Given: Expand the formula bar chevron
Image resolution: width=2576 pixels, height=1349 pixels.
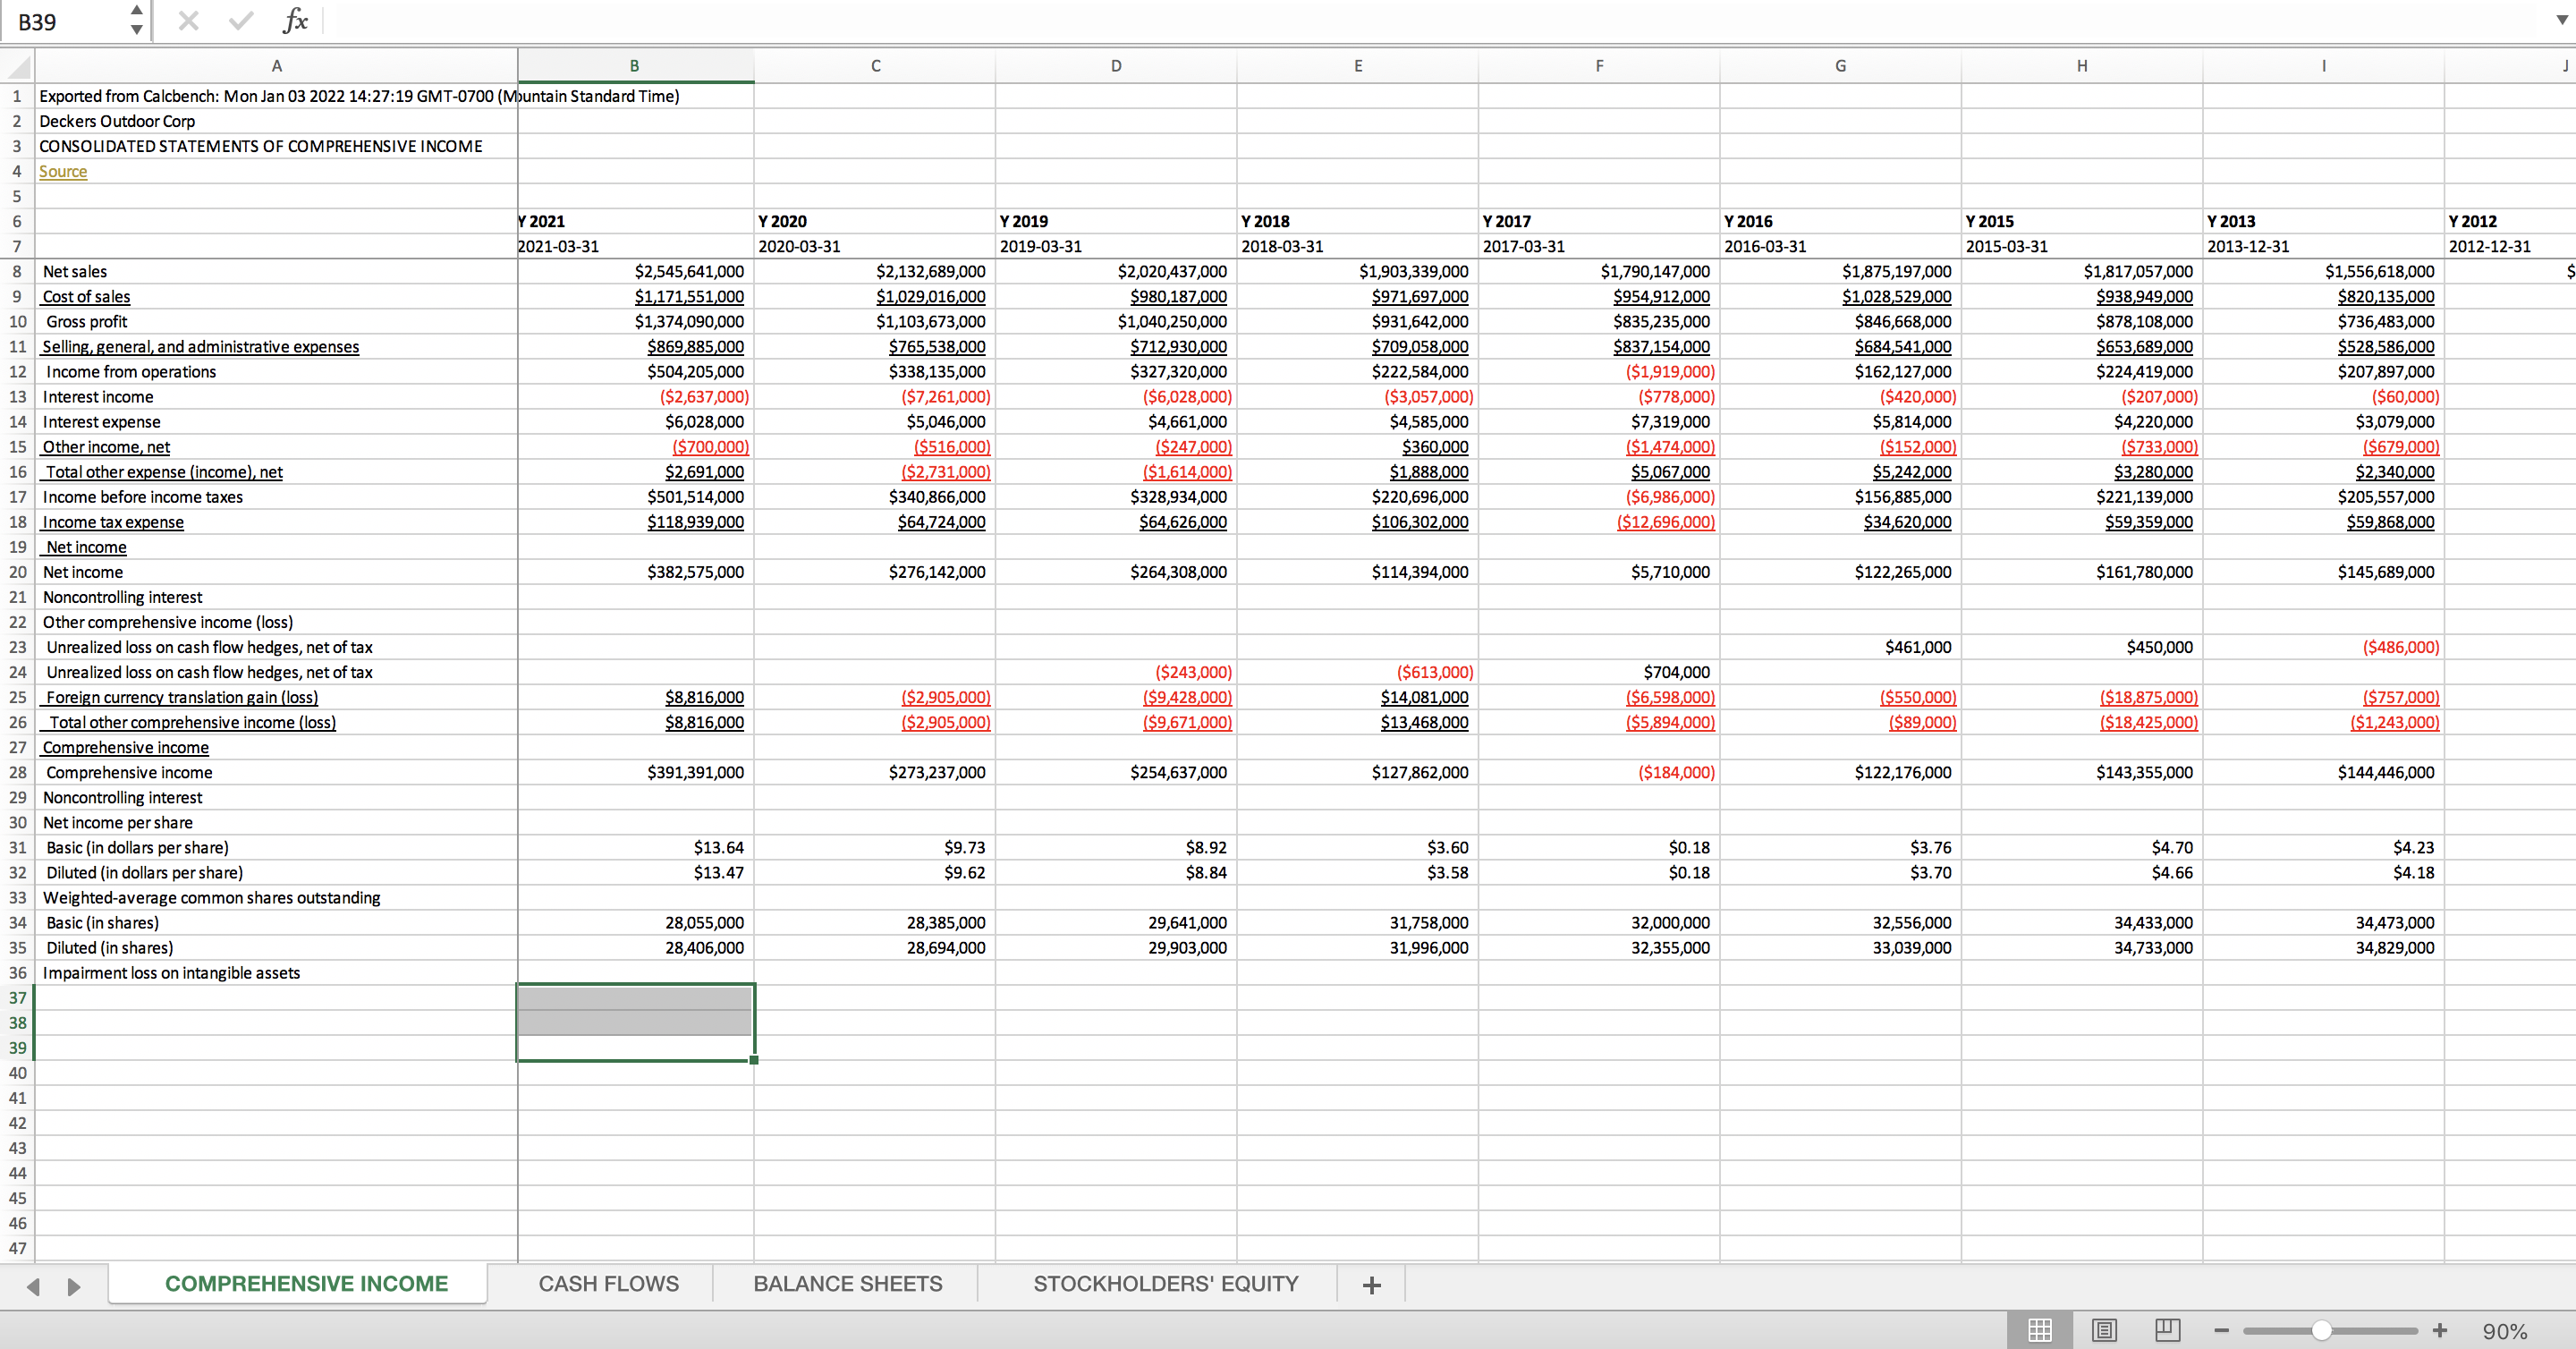Looking at the screenshot, I should (2561, 21).
